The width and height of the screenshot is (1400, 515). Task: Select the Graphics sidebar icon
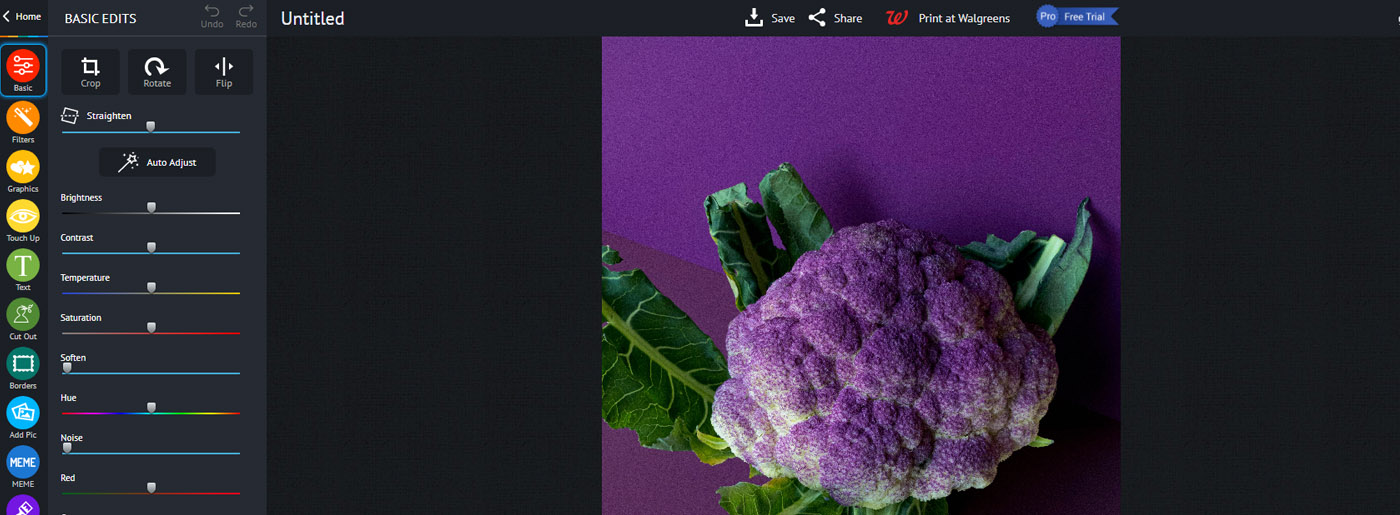(23, 169)
